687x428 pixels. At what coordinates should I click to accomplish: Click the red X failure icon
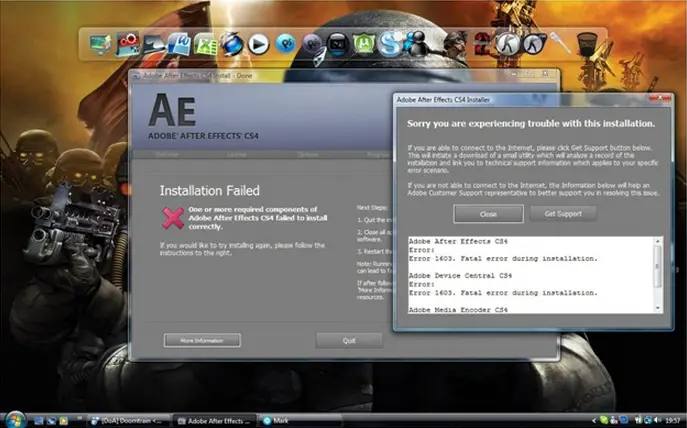[173, 218]
